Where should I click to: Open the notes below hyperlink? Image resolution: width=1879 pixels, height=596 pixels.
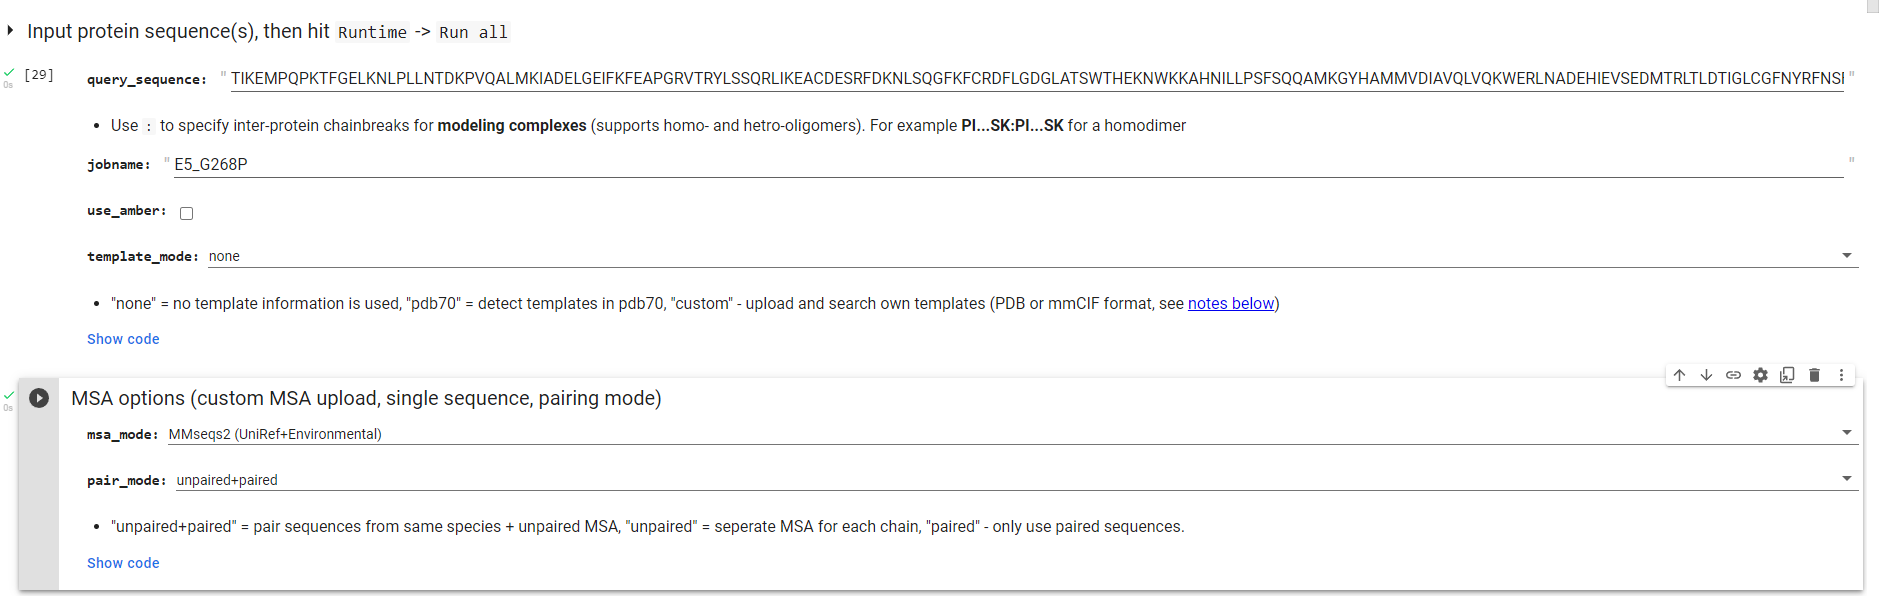point(1230,303)
